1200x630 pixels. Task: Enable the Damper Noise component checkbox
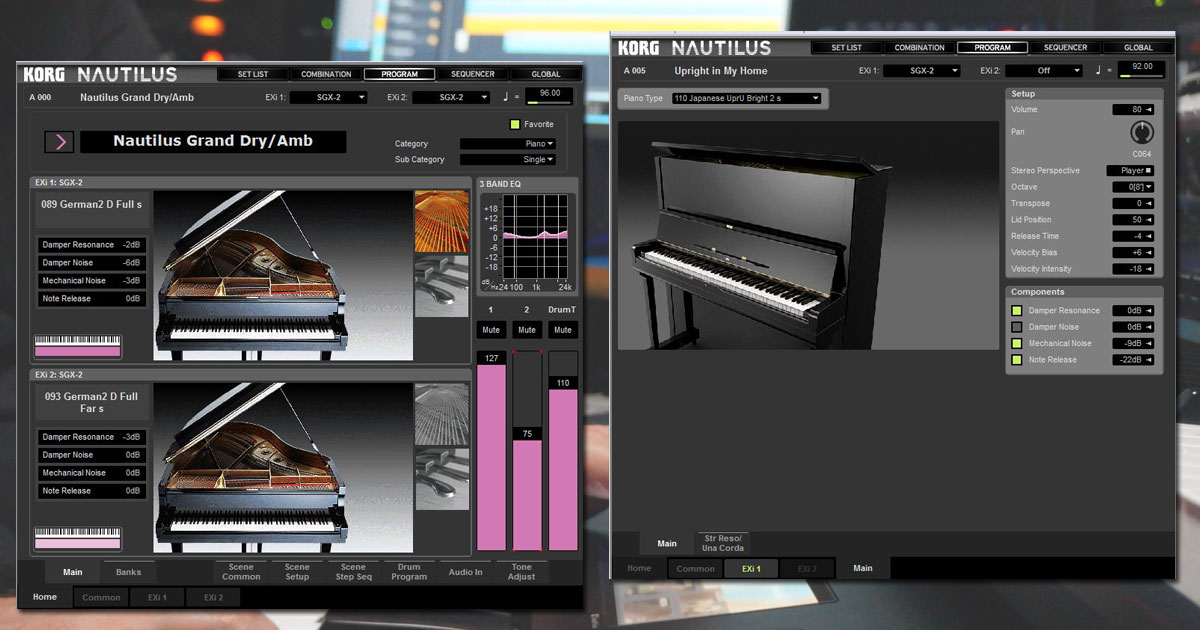pos(1017,327)
